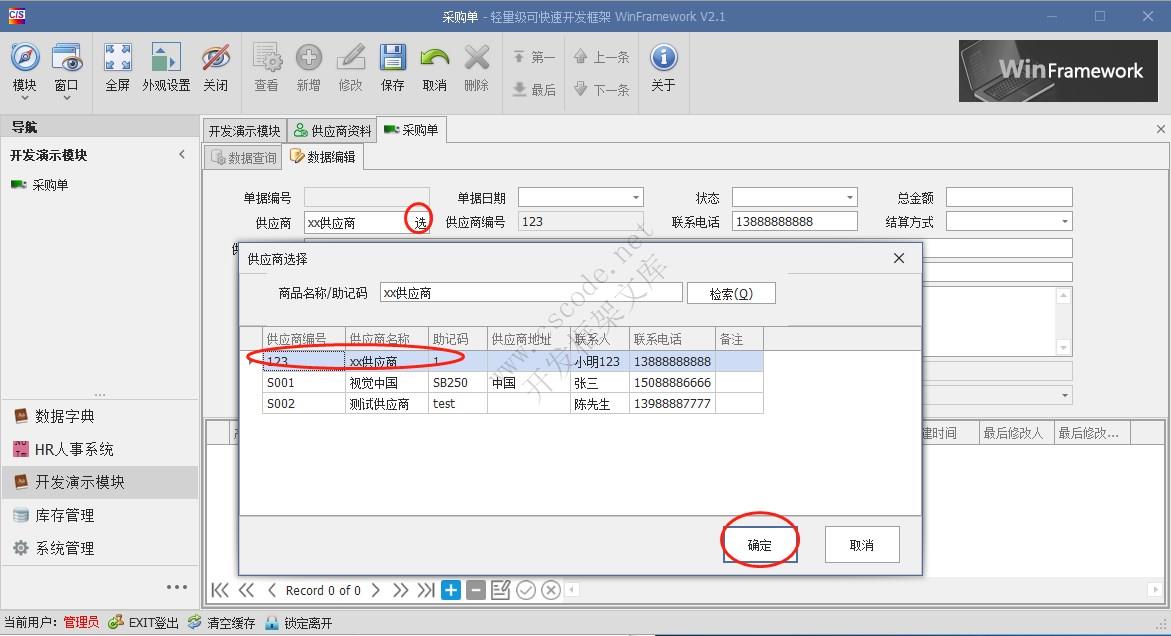Image resolution: width=1171 pixels, height=636 pixels.
Task: Click the 检索(Q) search button in dialog
Action: point(731,292)
